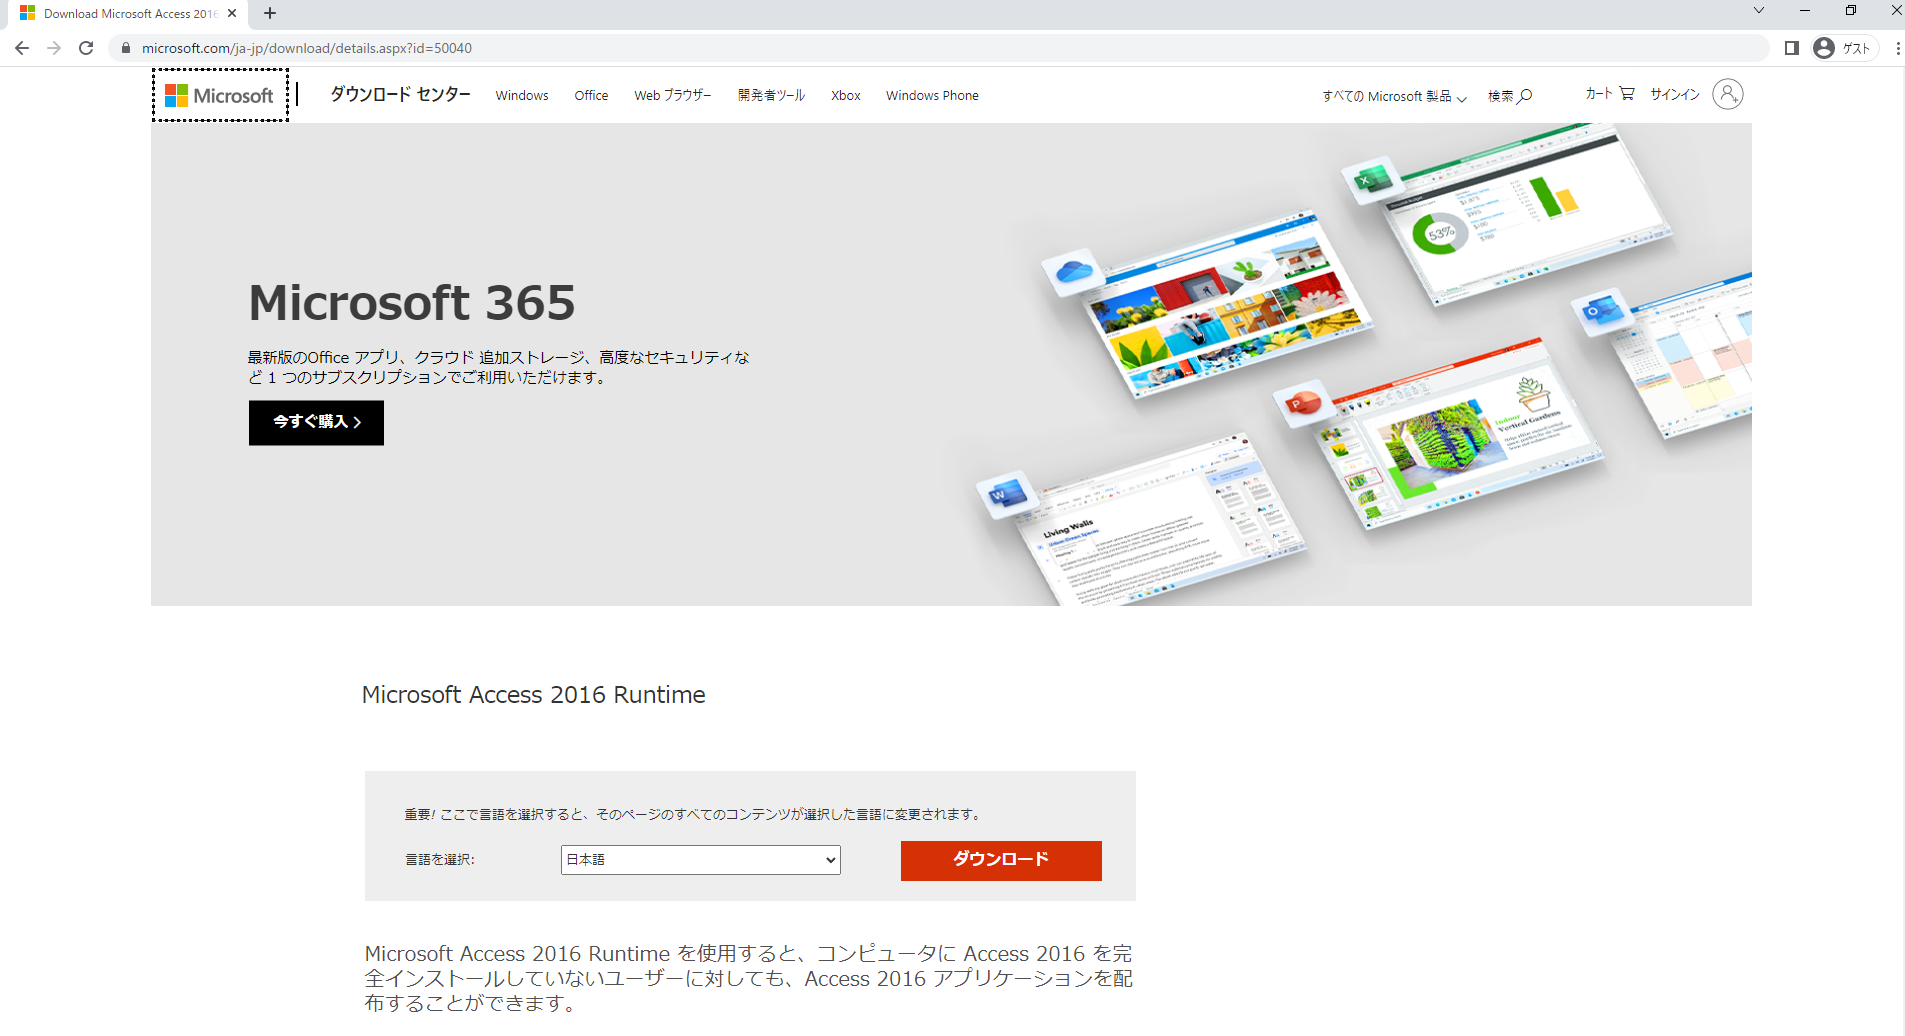Image resolution: width=1905 pixels, height=1036 pixels.
Task: Open the shopping cart icon
Action: pos(1627,93)
